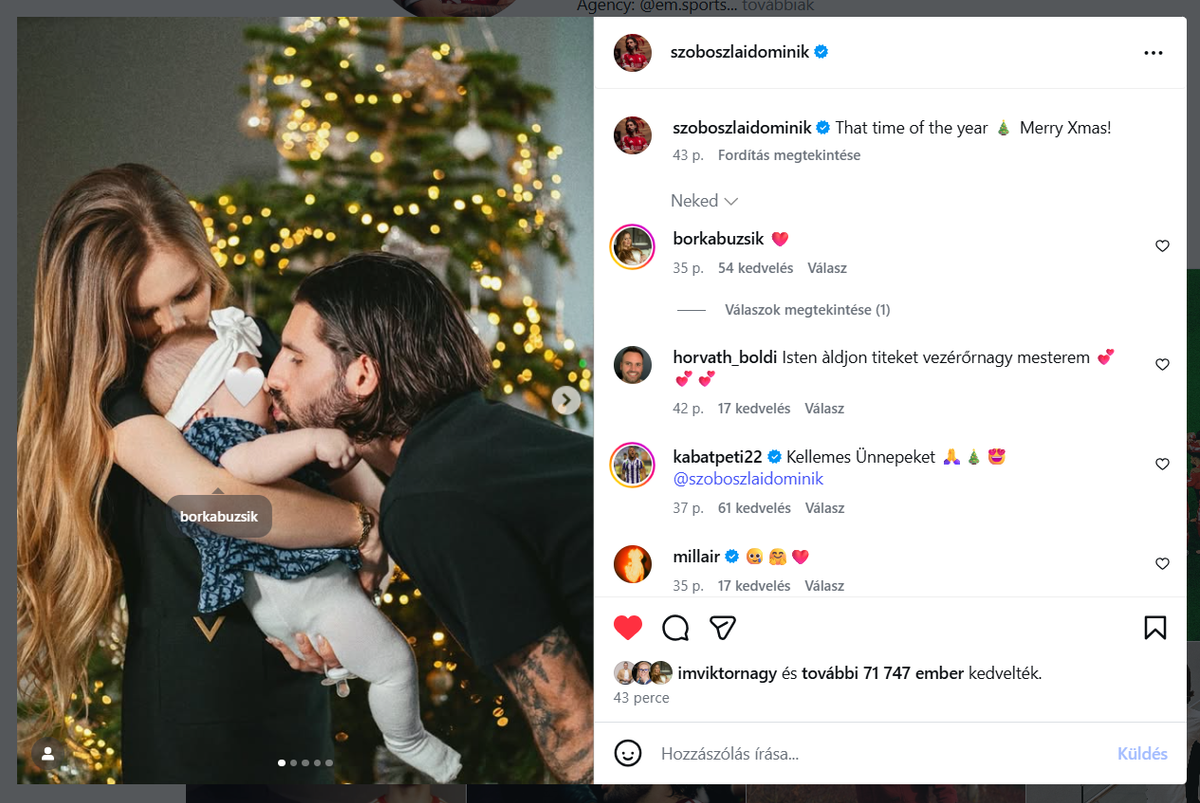This screenshot has height=803, width=1200.
Task: Focus the Hozzászólás írása comment field
Action: (880, 754)
